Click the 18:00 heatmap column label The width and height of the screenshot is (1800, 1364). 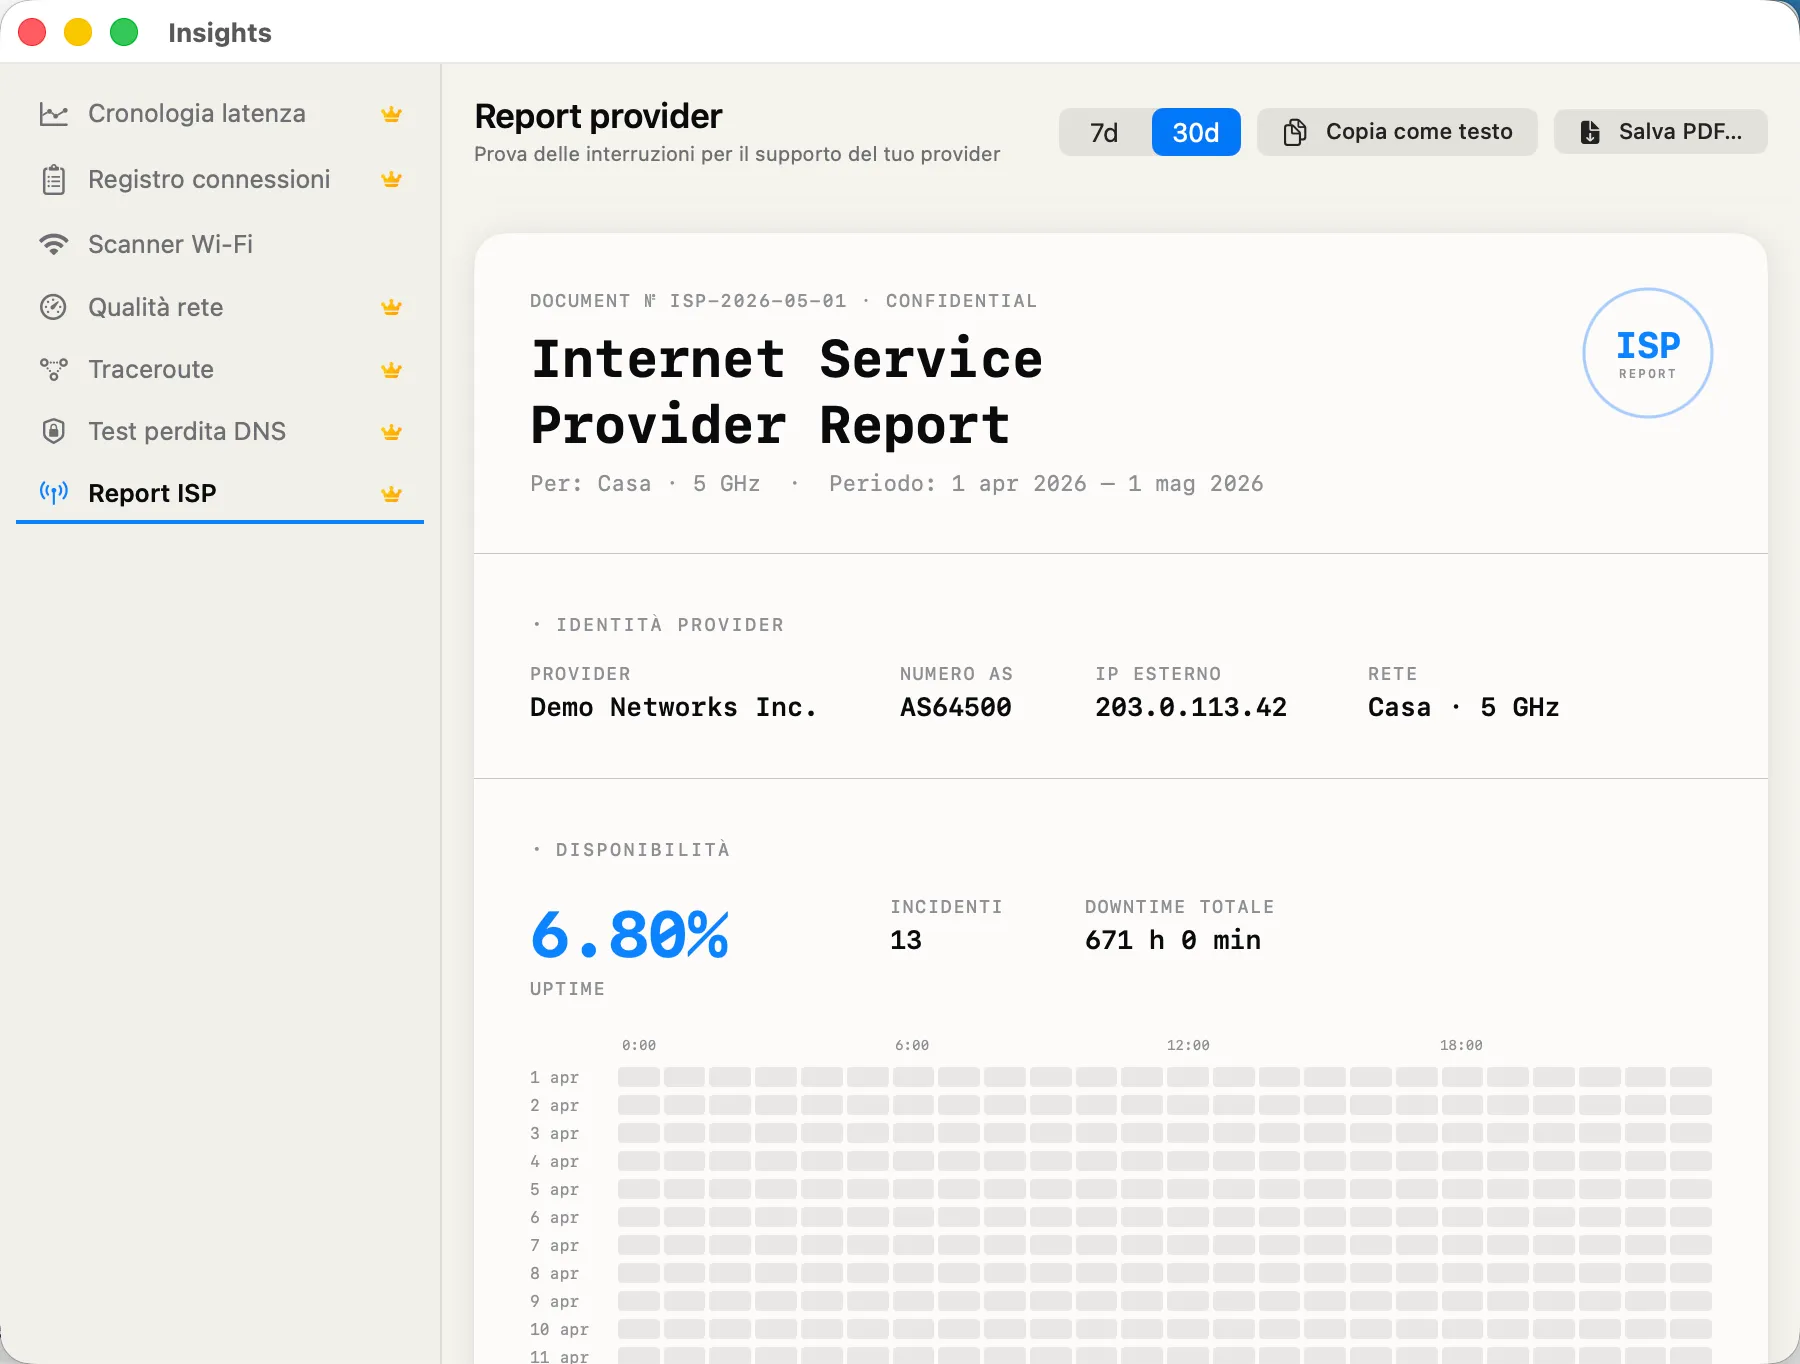tap(1461, 1046)
